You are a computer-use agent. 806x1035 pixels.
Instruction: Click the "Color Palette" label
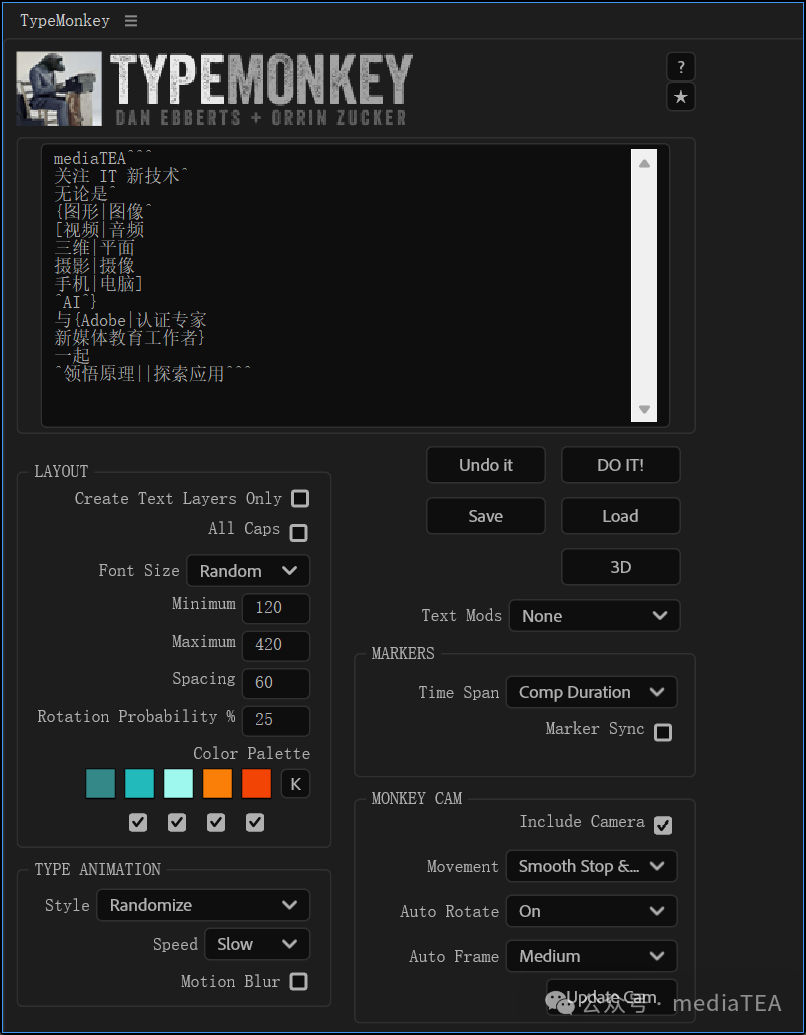click(x=252, y=753)
